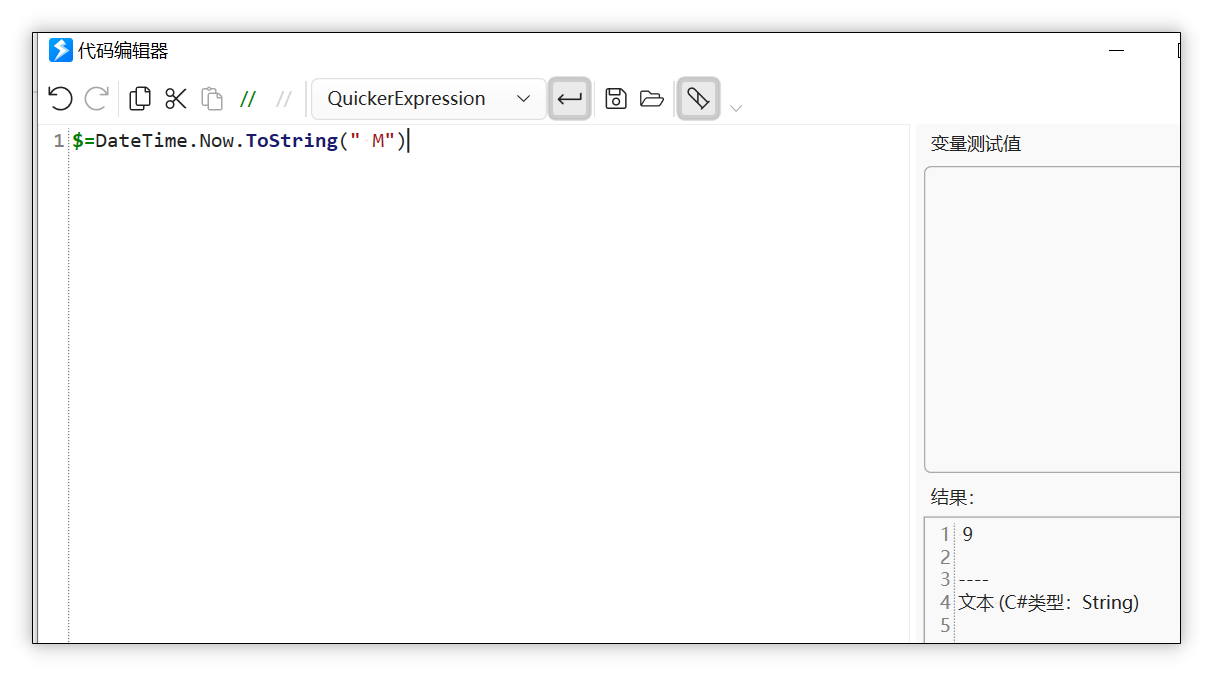
Task: Click the Quicker lightning logo in title bar
Action: pos(61,50)
